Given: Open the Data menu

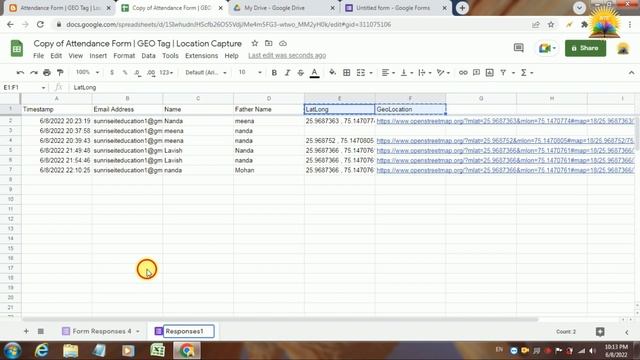Looking at the screenshot, I should click(148, 56).
